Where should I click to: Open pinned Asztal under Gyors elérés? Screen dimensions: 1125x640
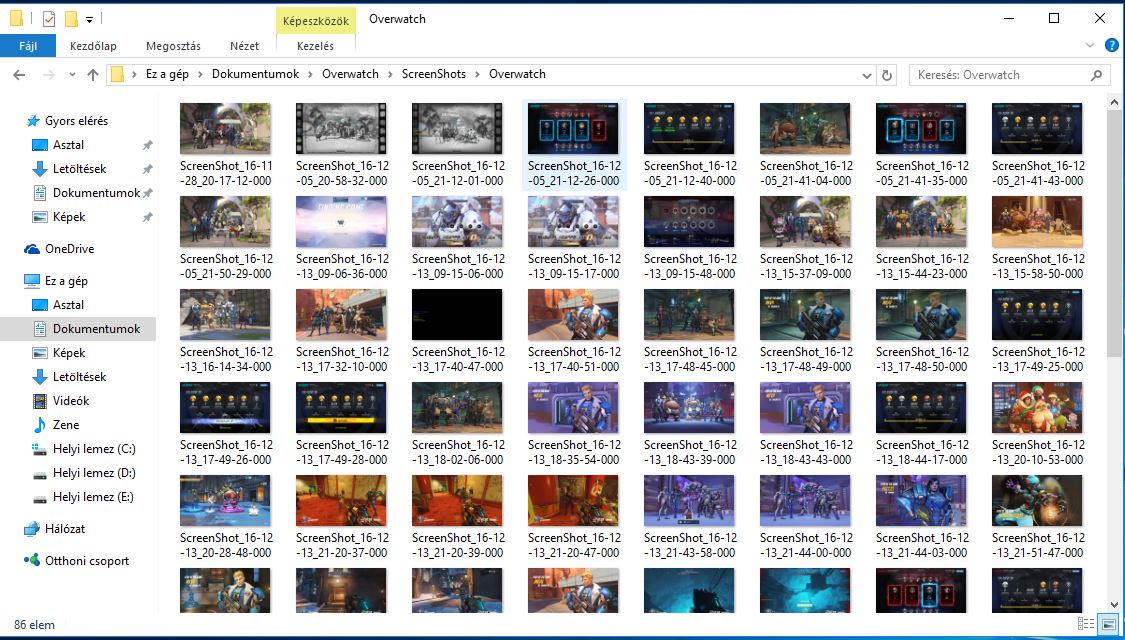[x=68, y=145]
